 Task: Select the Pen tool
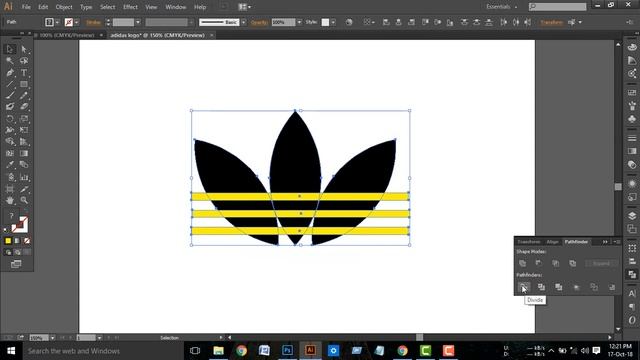point(10,73)
